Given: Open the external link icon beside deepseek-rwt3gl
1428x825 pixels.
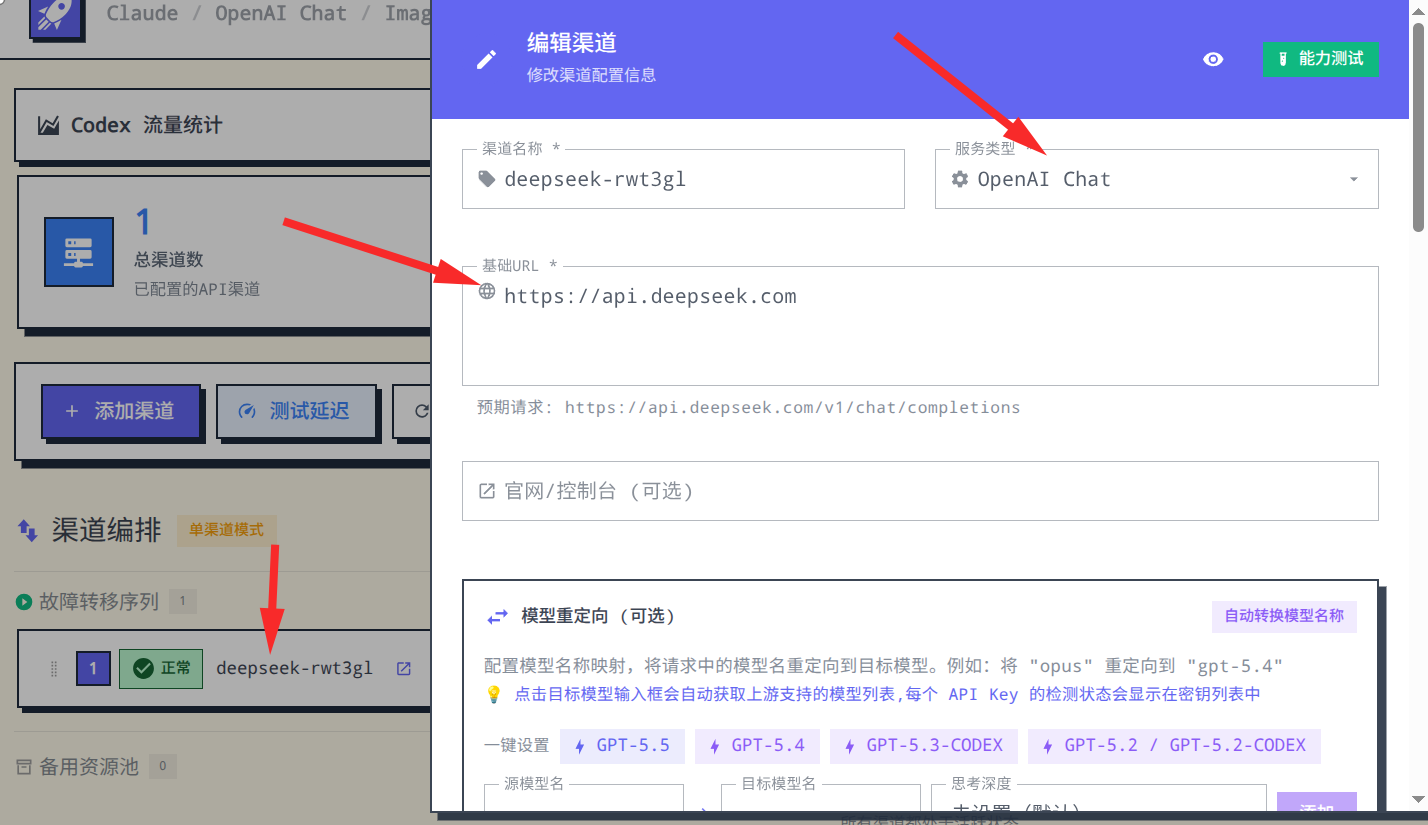Looking at the screenshot, I should coord(404,669).
